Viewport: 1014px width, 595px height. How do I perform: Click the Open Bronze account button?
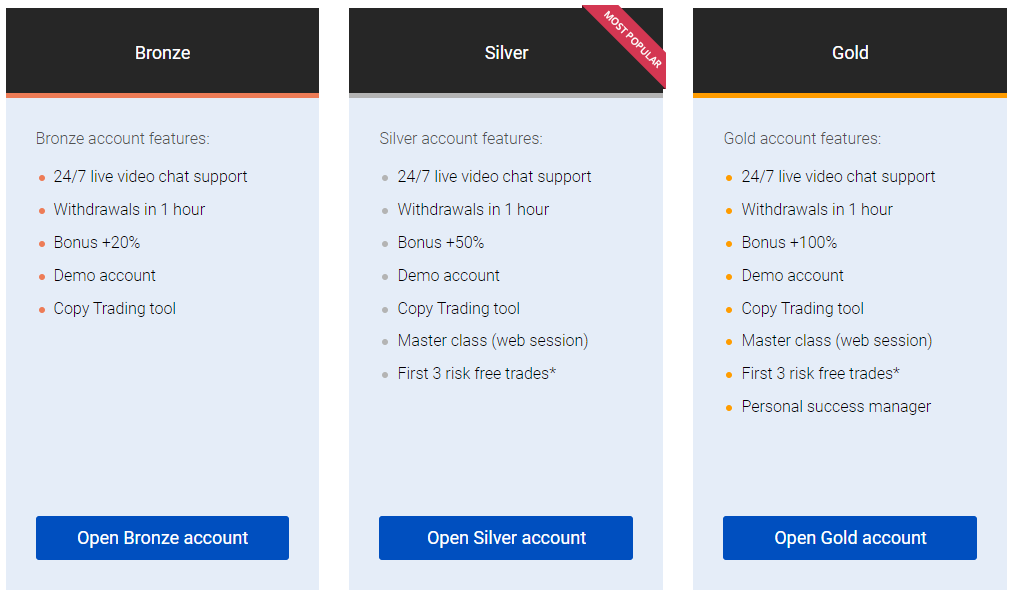(162, 537)
